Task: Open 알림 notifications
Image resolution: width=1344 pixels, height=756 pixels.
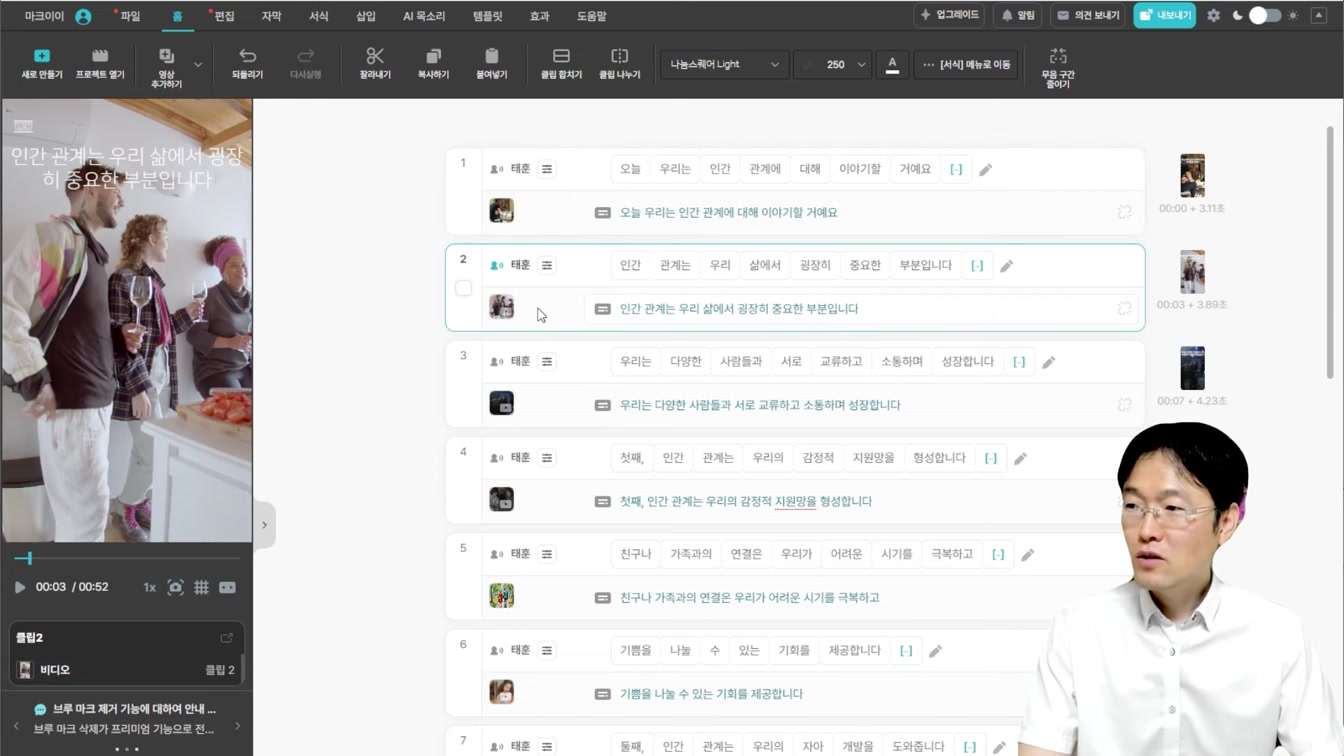Action: tap(1019, 16)
